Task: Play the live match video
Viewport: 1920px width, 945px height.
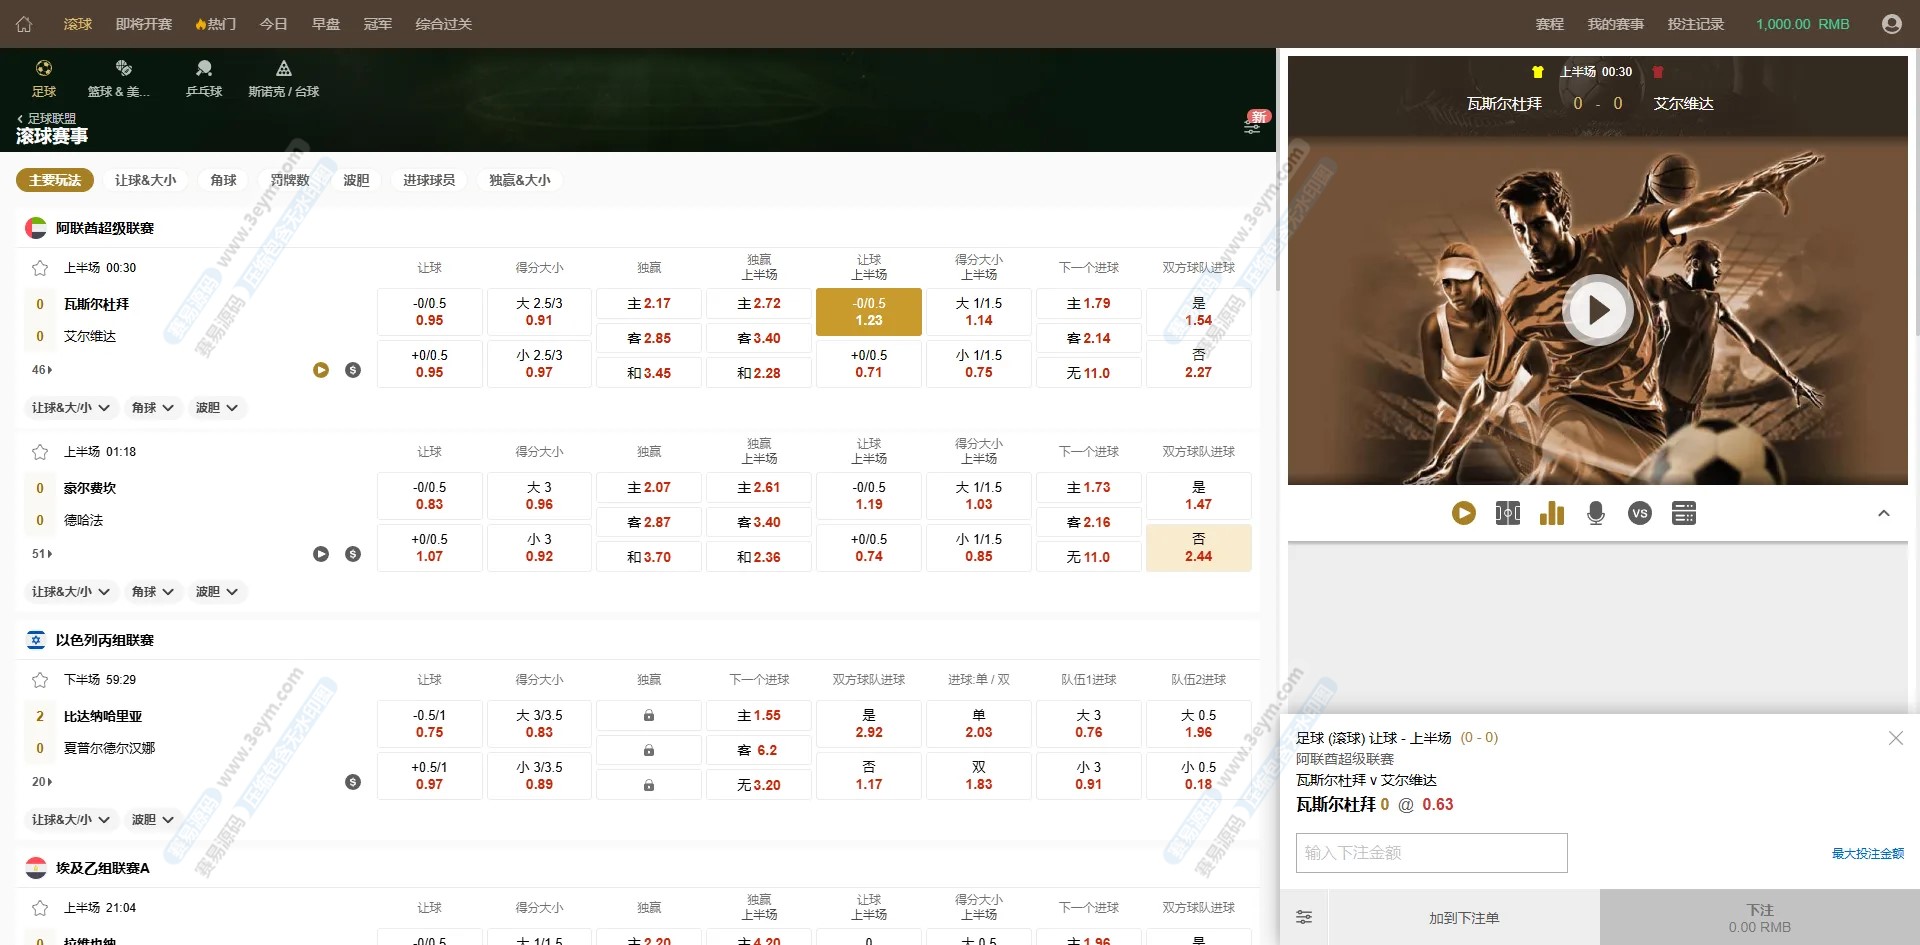Action: click(x=1598, y=311)
